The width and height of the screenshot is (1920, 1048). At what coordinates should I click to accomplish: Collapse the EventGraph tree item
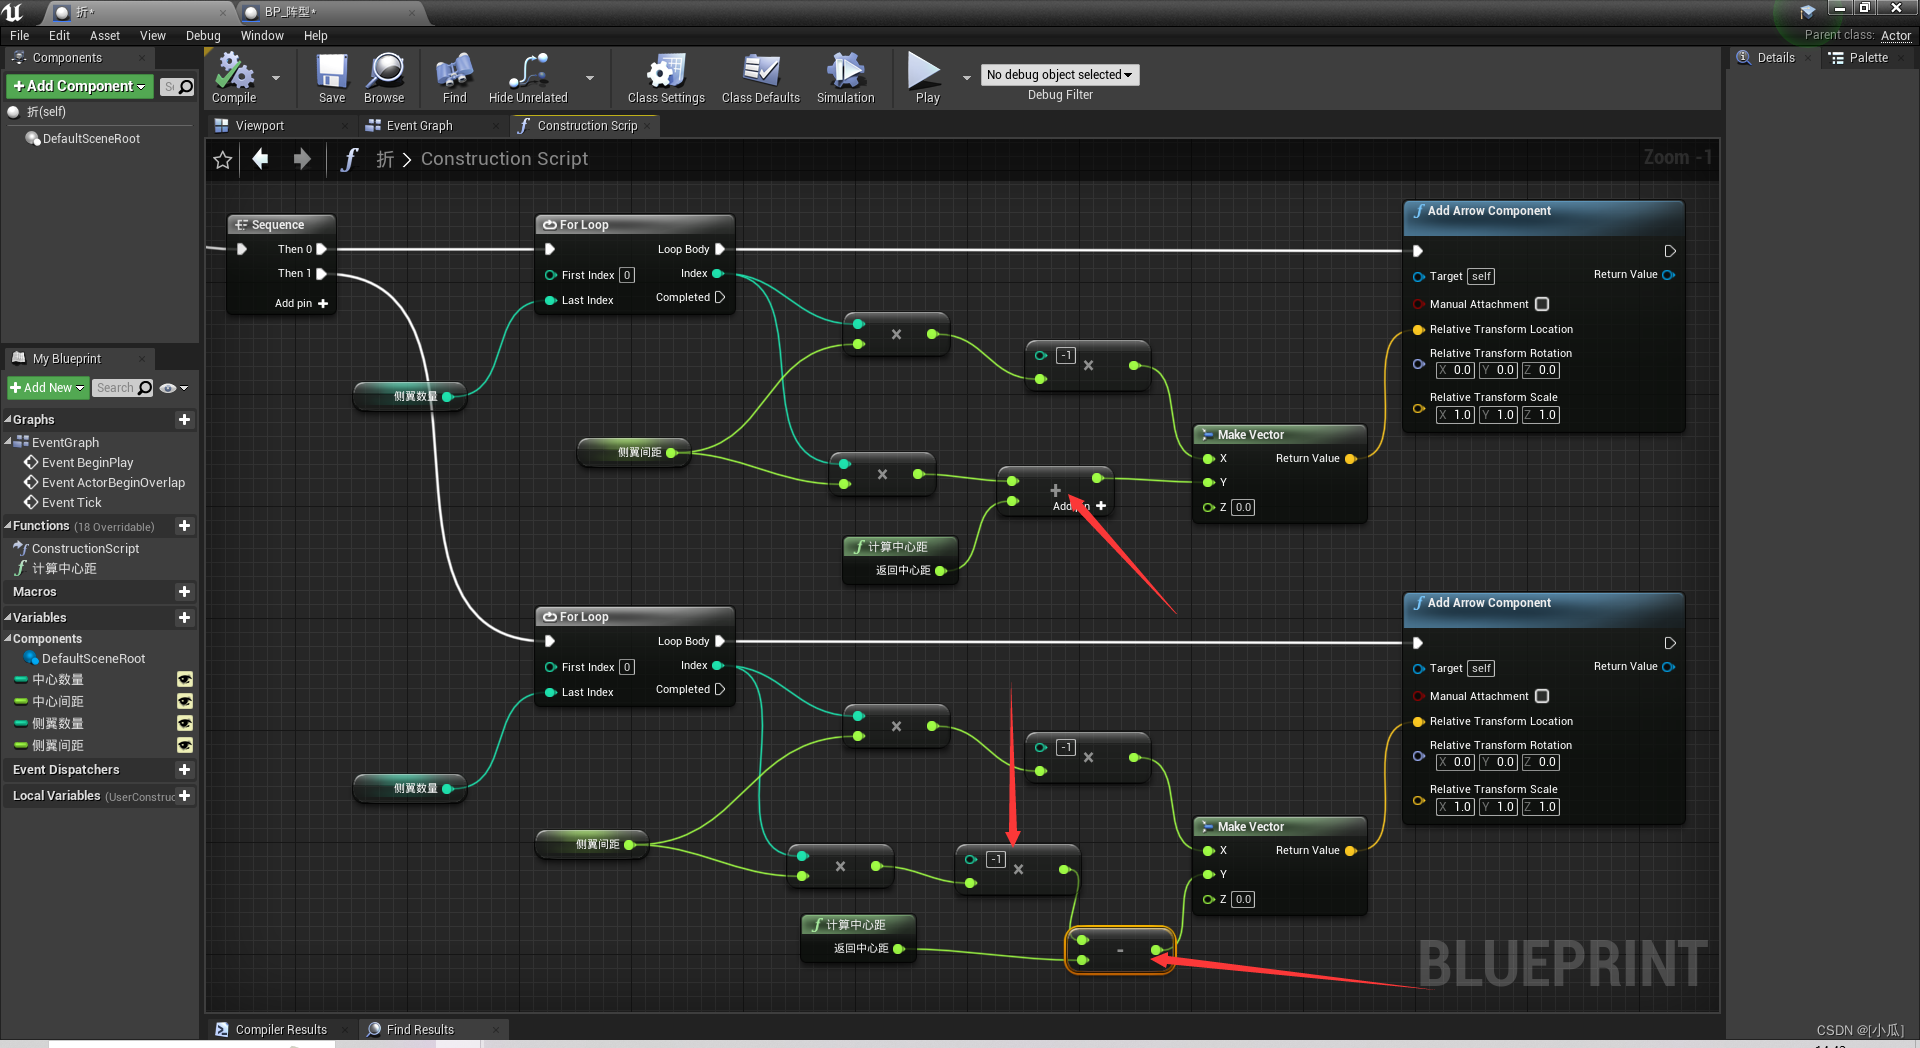coord(8,442)
